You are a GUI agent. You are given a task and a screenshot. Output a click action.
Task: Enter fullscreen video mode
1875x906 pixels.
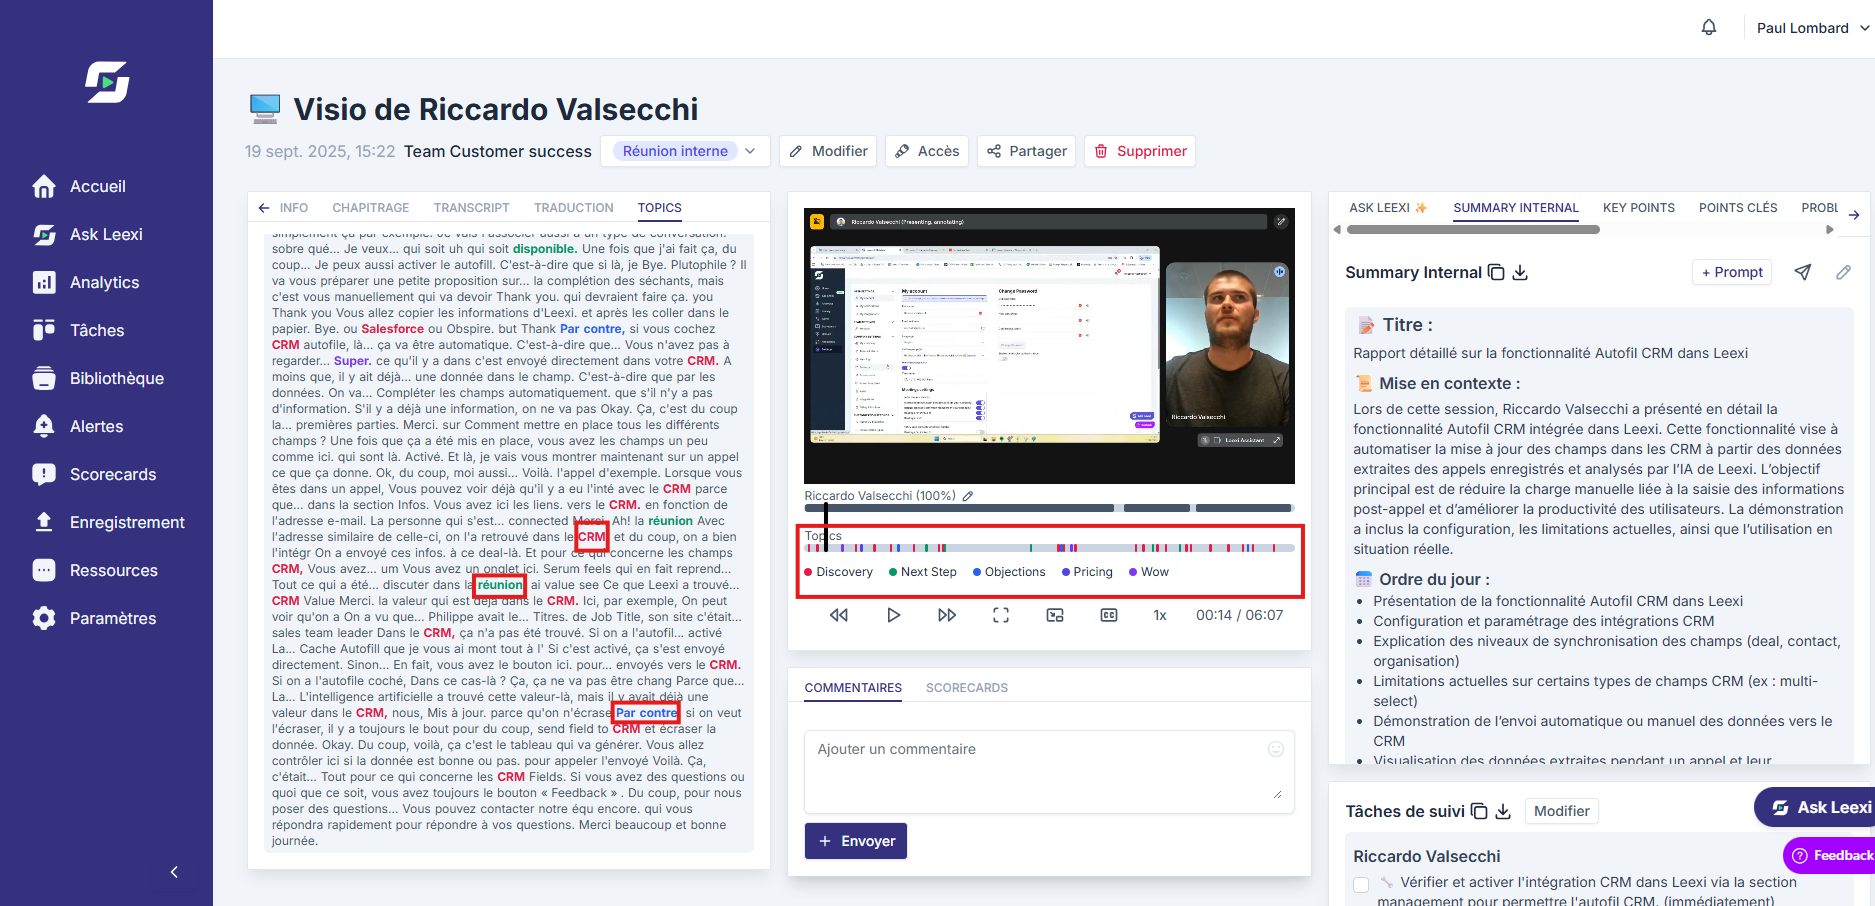[x=1001, y=615]
